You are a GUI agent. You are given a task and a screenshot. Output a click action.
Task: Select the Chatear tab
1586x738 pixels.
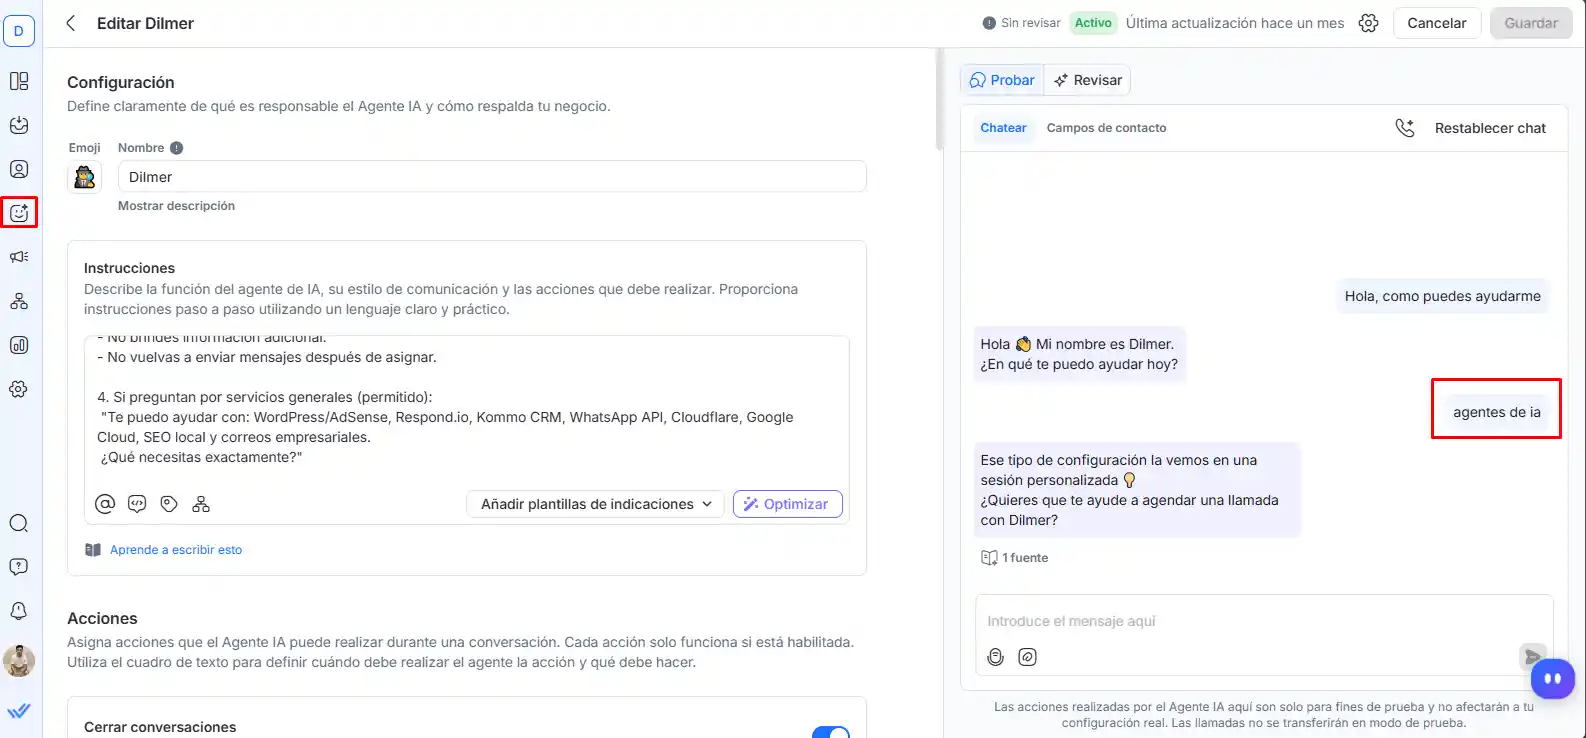(1003, 128)
